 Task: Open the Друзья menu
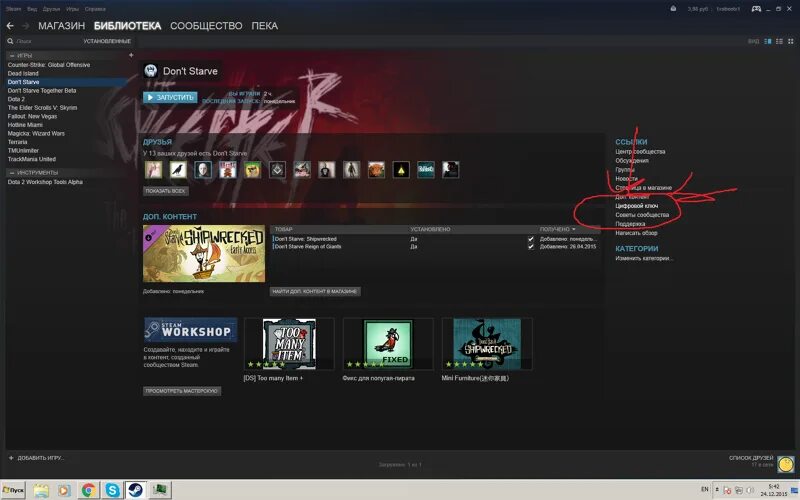(x=51, y=9)
